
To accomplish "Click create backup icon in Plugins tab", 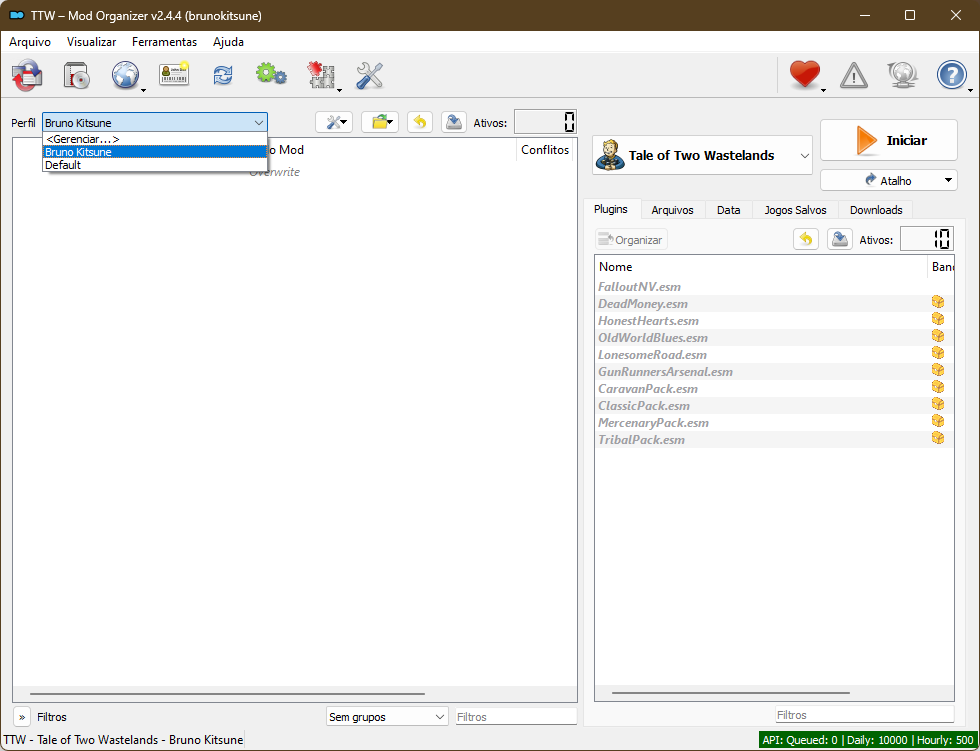I will (x=840, y=239).
